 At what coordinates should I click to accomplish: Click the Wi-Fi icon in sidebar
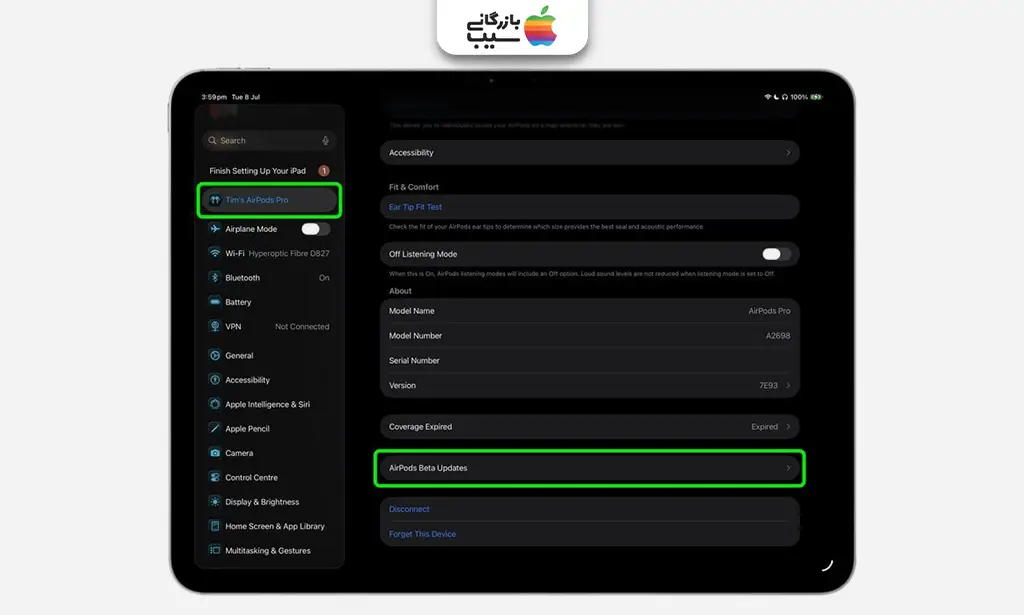tap(215, 253)
